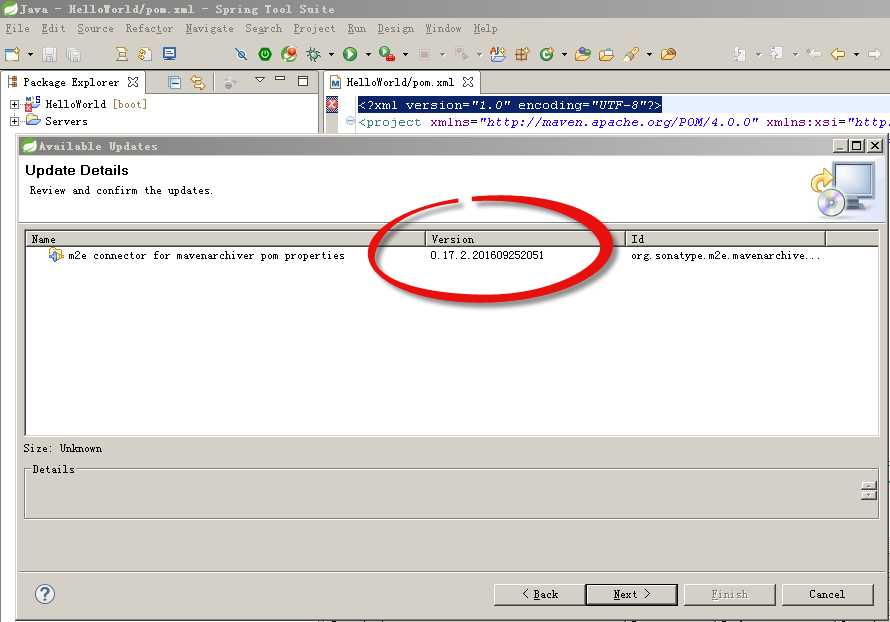Open the Run menu
The image size is (890, 622).
pos(356,28)
